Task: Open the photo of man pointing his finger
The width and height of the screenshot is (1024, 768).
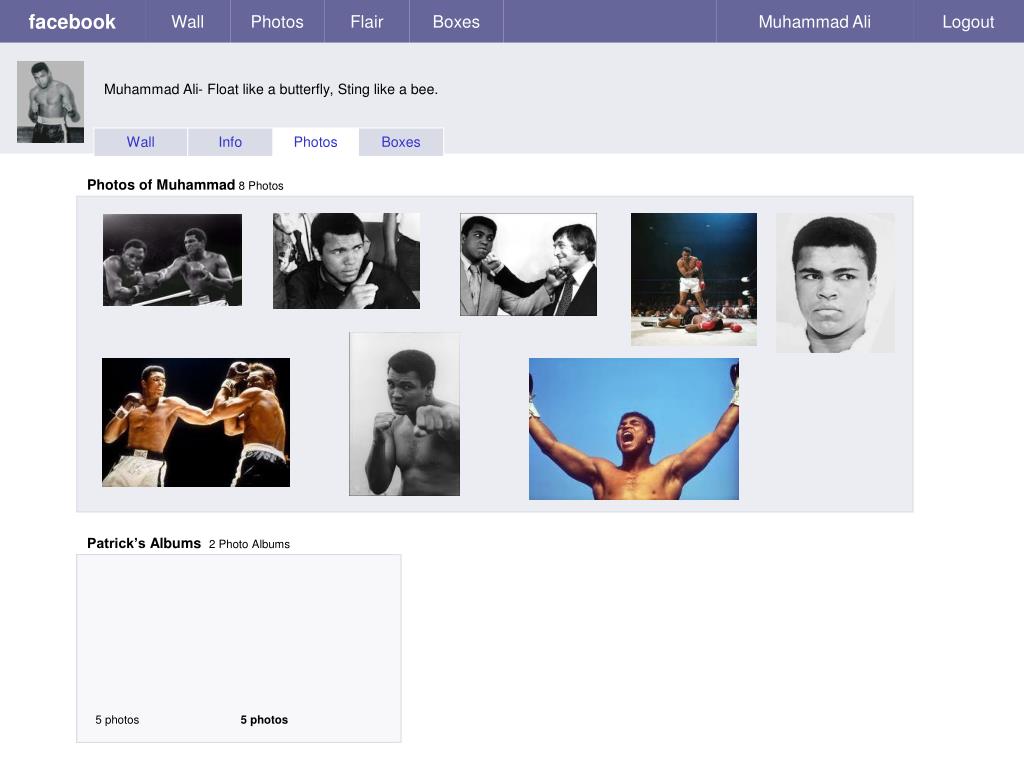Action: click(346, 261)
